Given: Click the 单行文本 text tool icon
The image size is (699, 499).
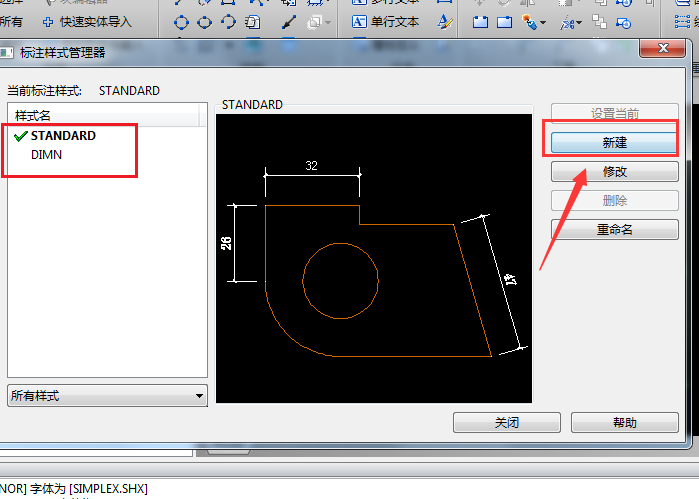Looking at the screenshot, I should [360, 21].
